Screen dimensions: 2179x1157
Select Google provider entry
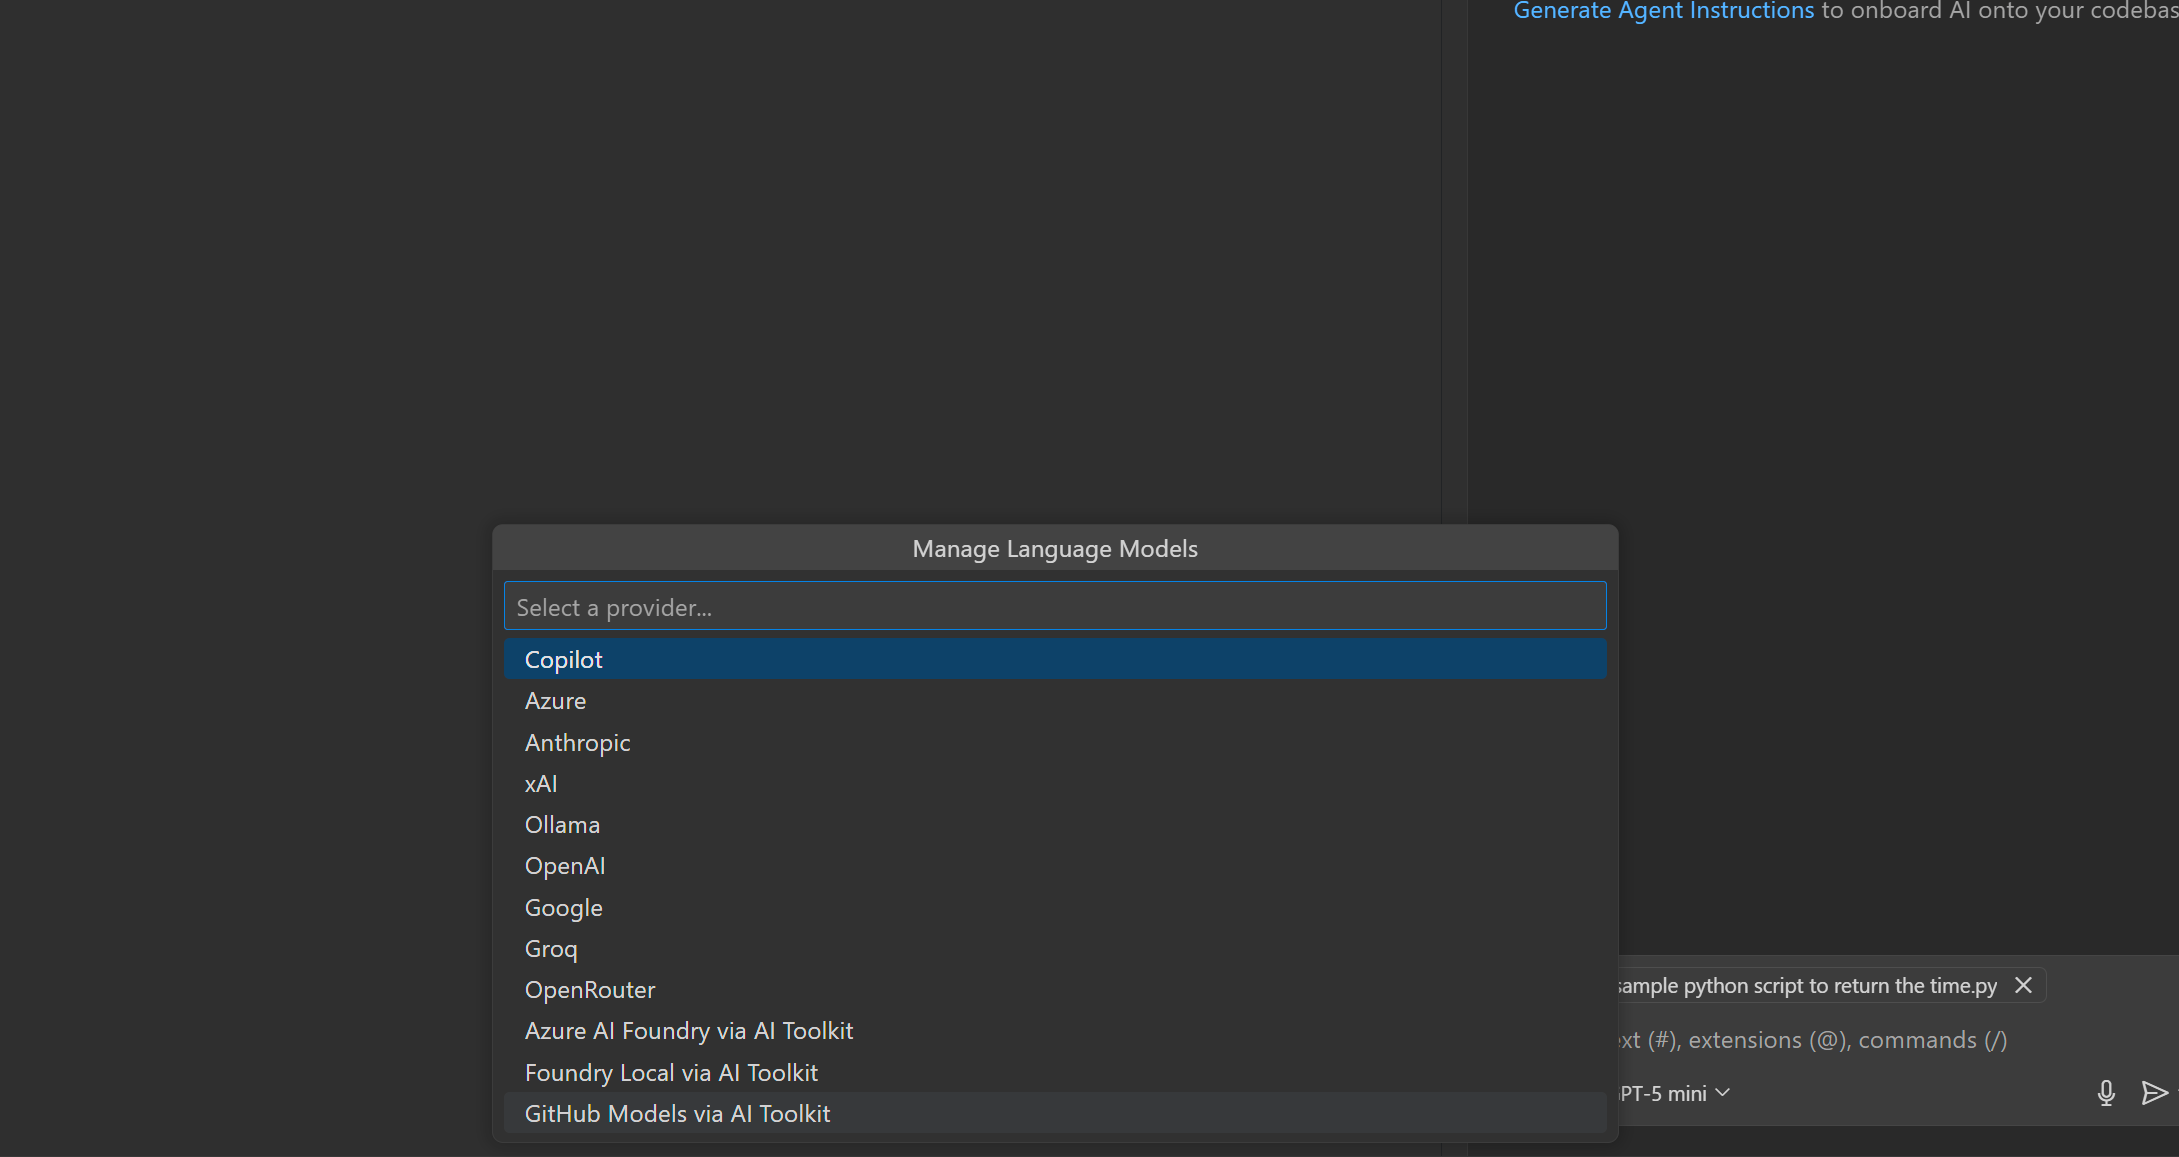pos(563,908)
